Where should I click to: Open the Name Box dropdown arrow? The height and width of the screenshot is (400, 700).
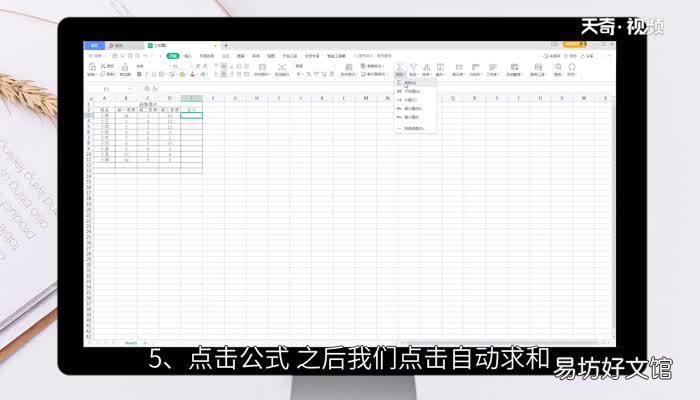pos(130,89)
